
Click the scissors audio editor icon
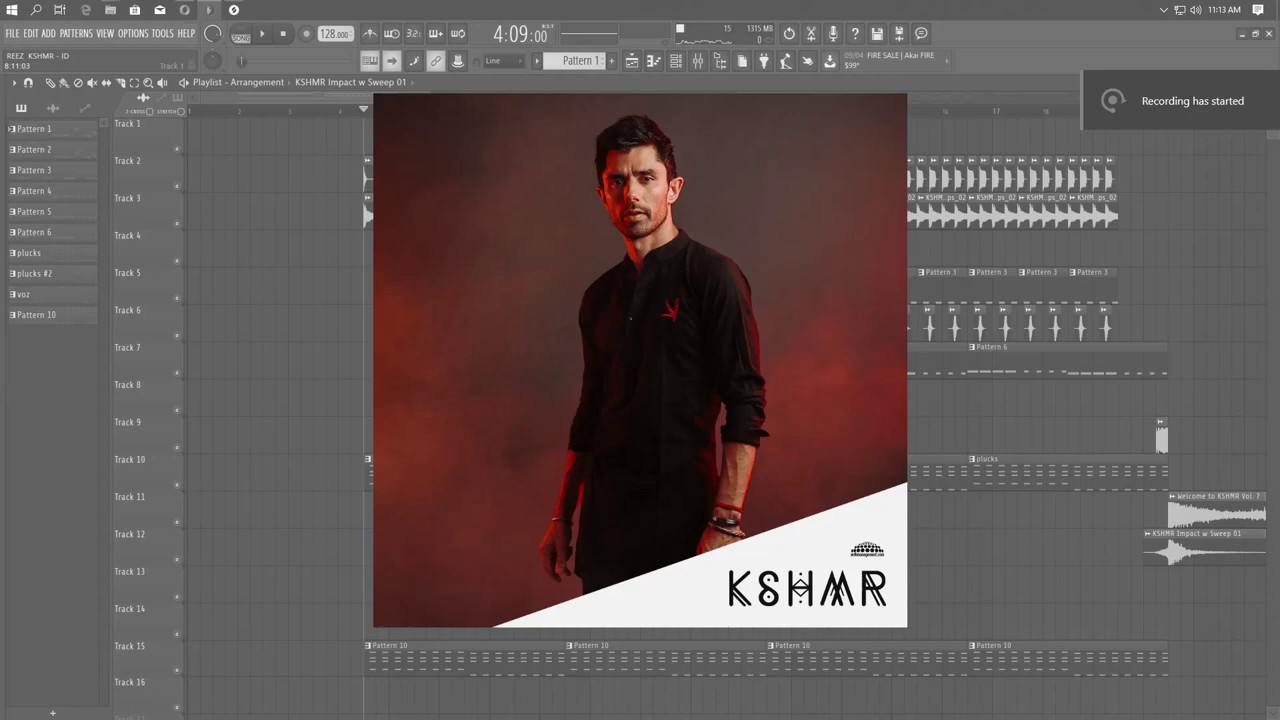[x=811, y=34]
